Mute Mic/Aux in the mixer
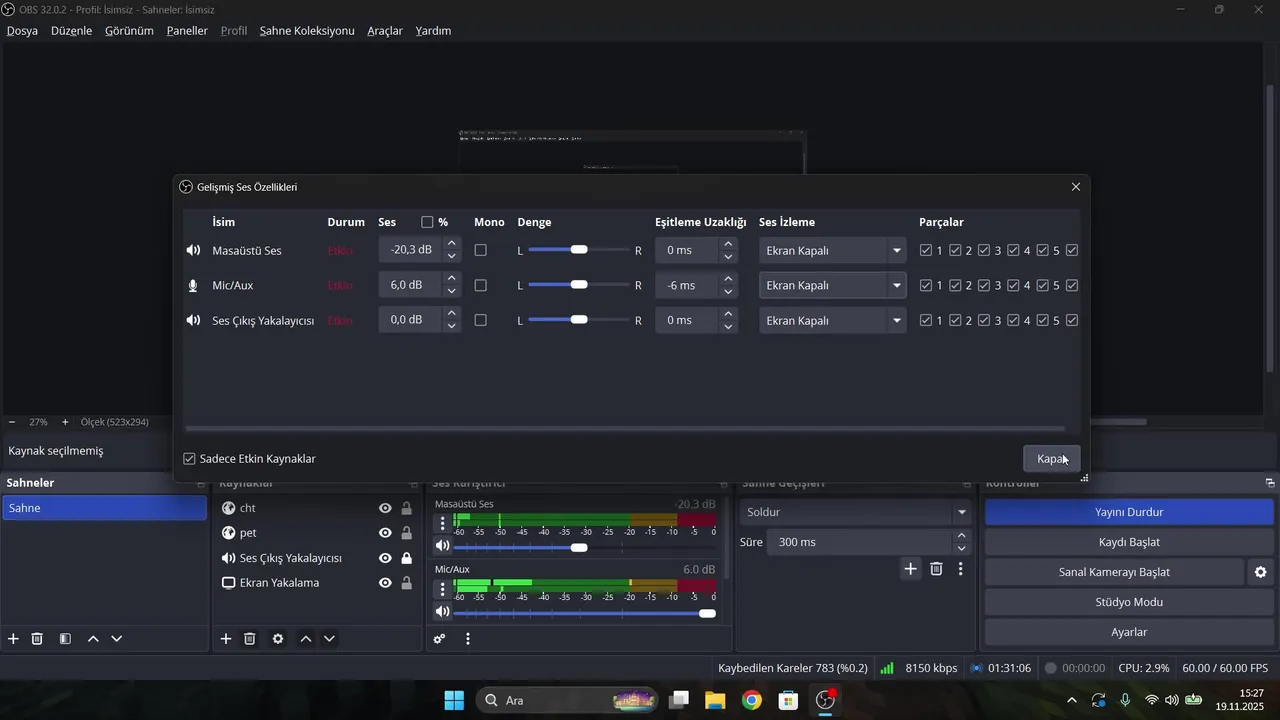Image resolution: width=1280 pixels, height=720 pixels. pos(443,611)
